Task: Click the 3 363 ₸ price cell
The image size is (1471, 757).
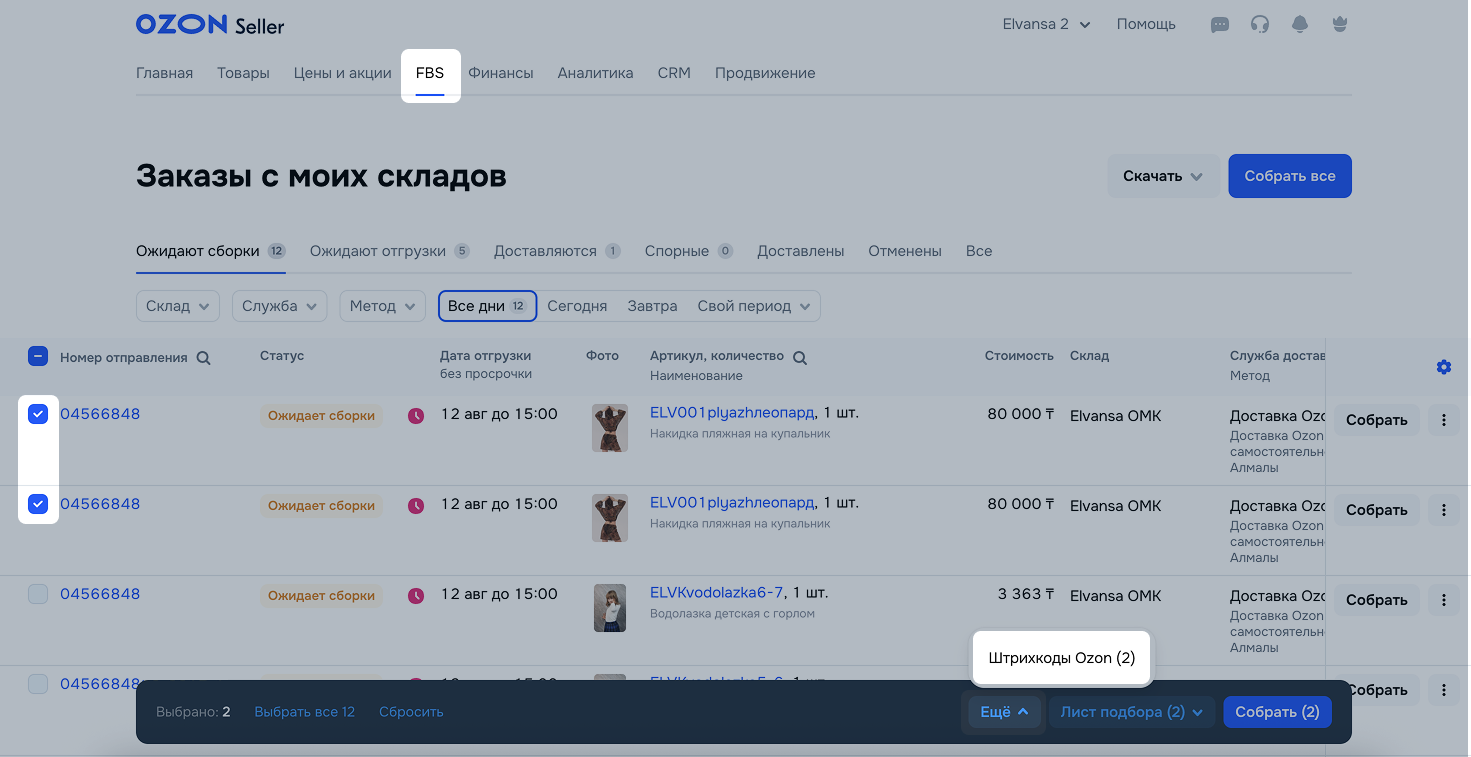Action: coord(1025,594)
